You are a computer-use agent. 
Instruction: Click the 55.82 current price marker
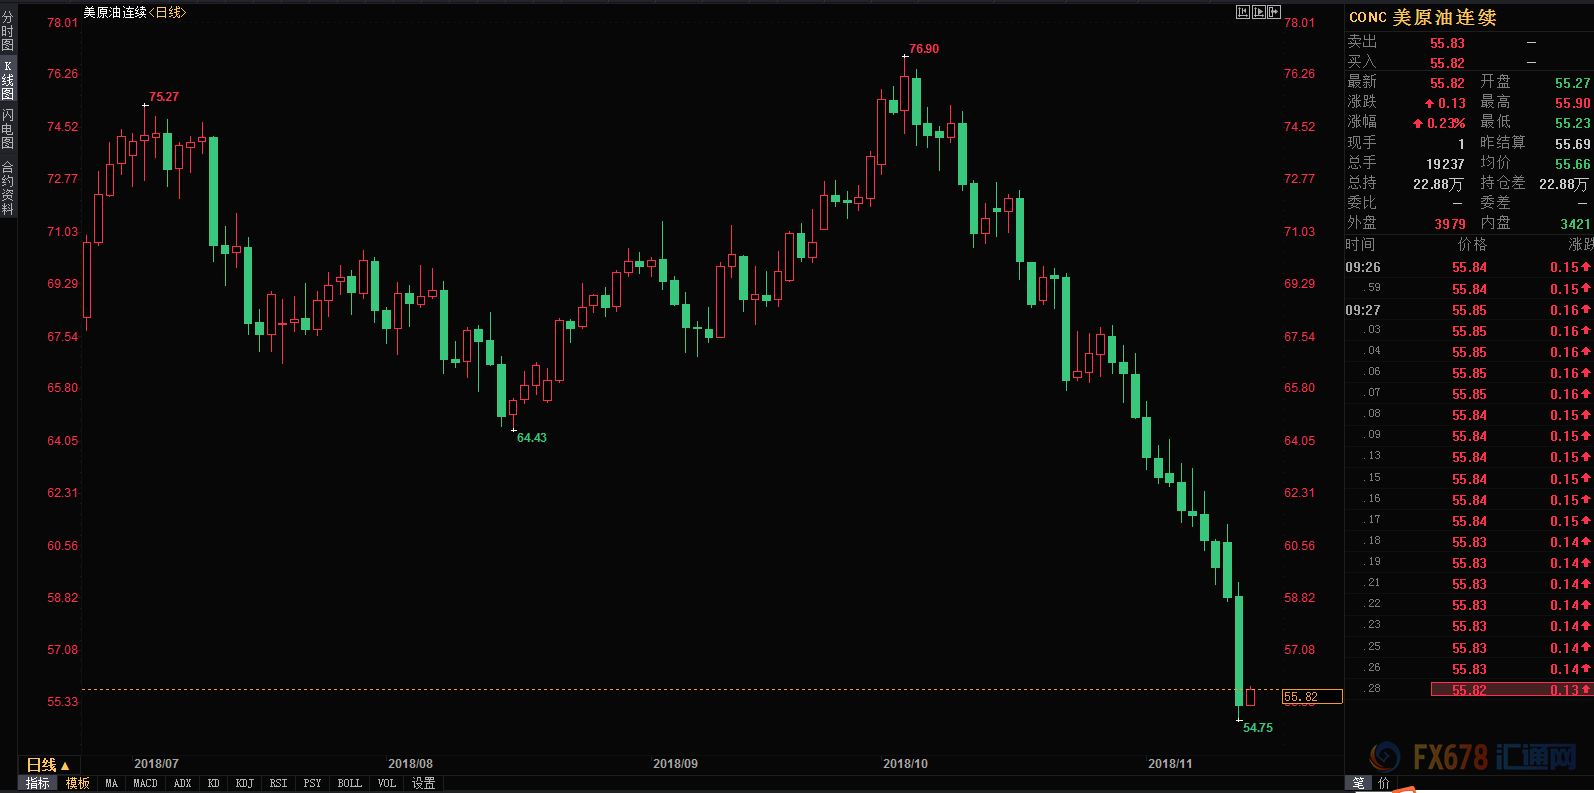tap(1311, 697)
